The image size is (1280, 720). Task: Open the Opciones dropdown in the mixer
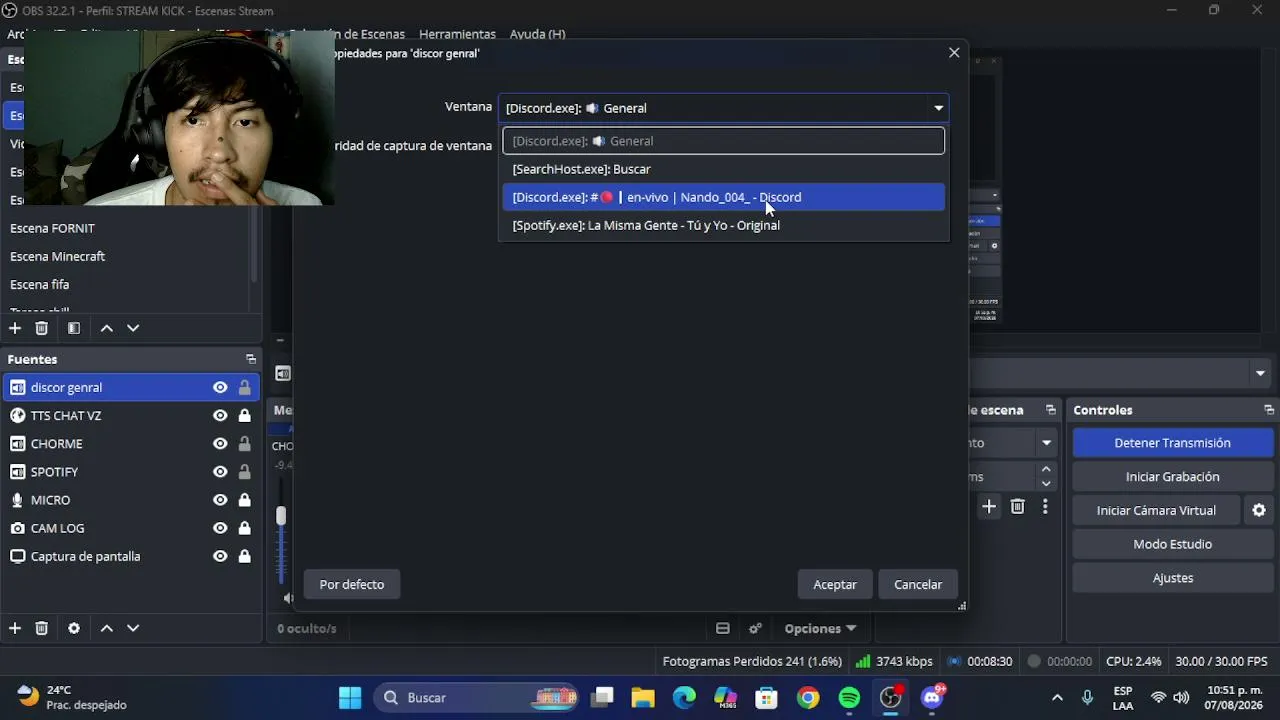[x=820, y=628]
